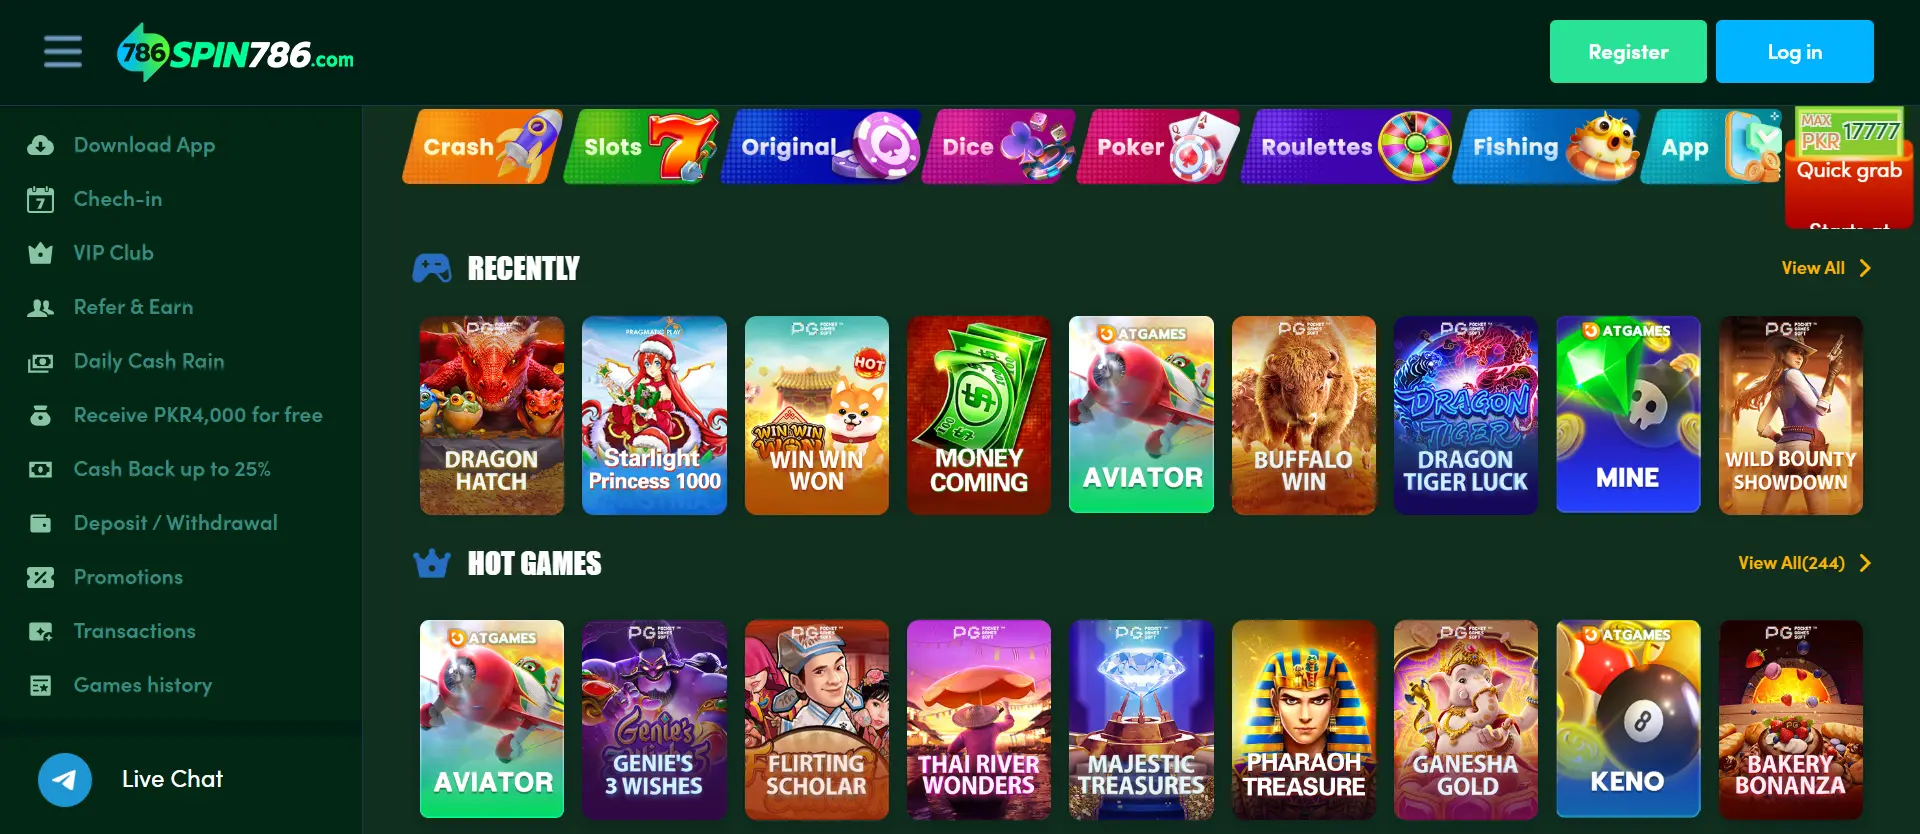Click the Chech-in calendar icon
Viewport: 1920px width, 834px height.
[x=41, y=200]
